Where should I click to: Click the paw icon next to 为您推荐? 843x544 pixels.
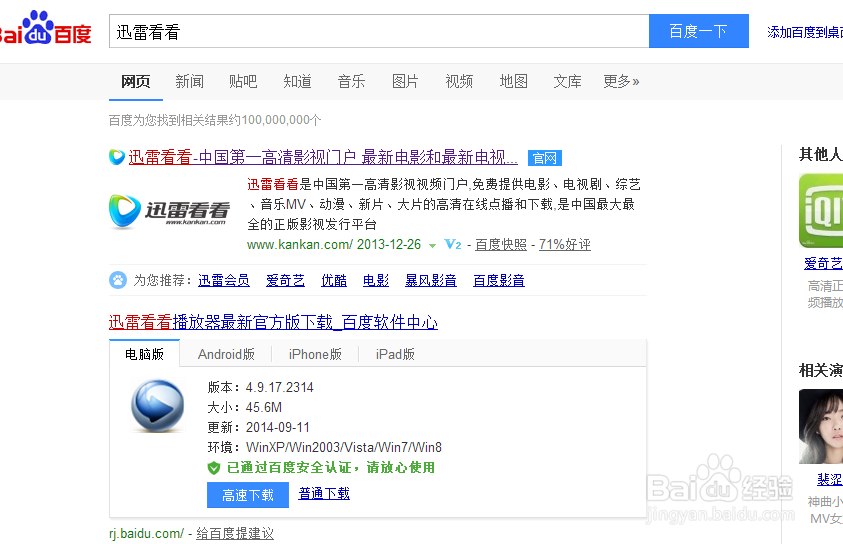point(118,280)
